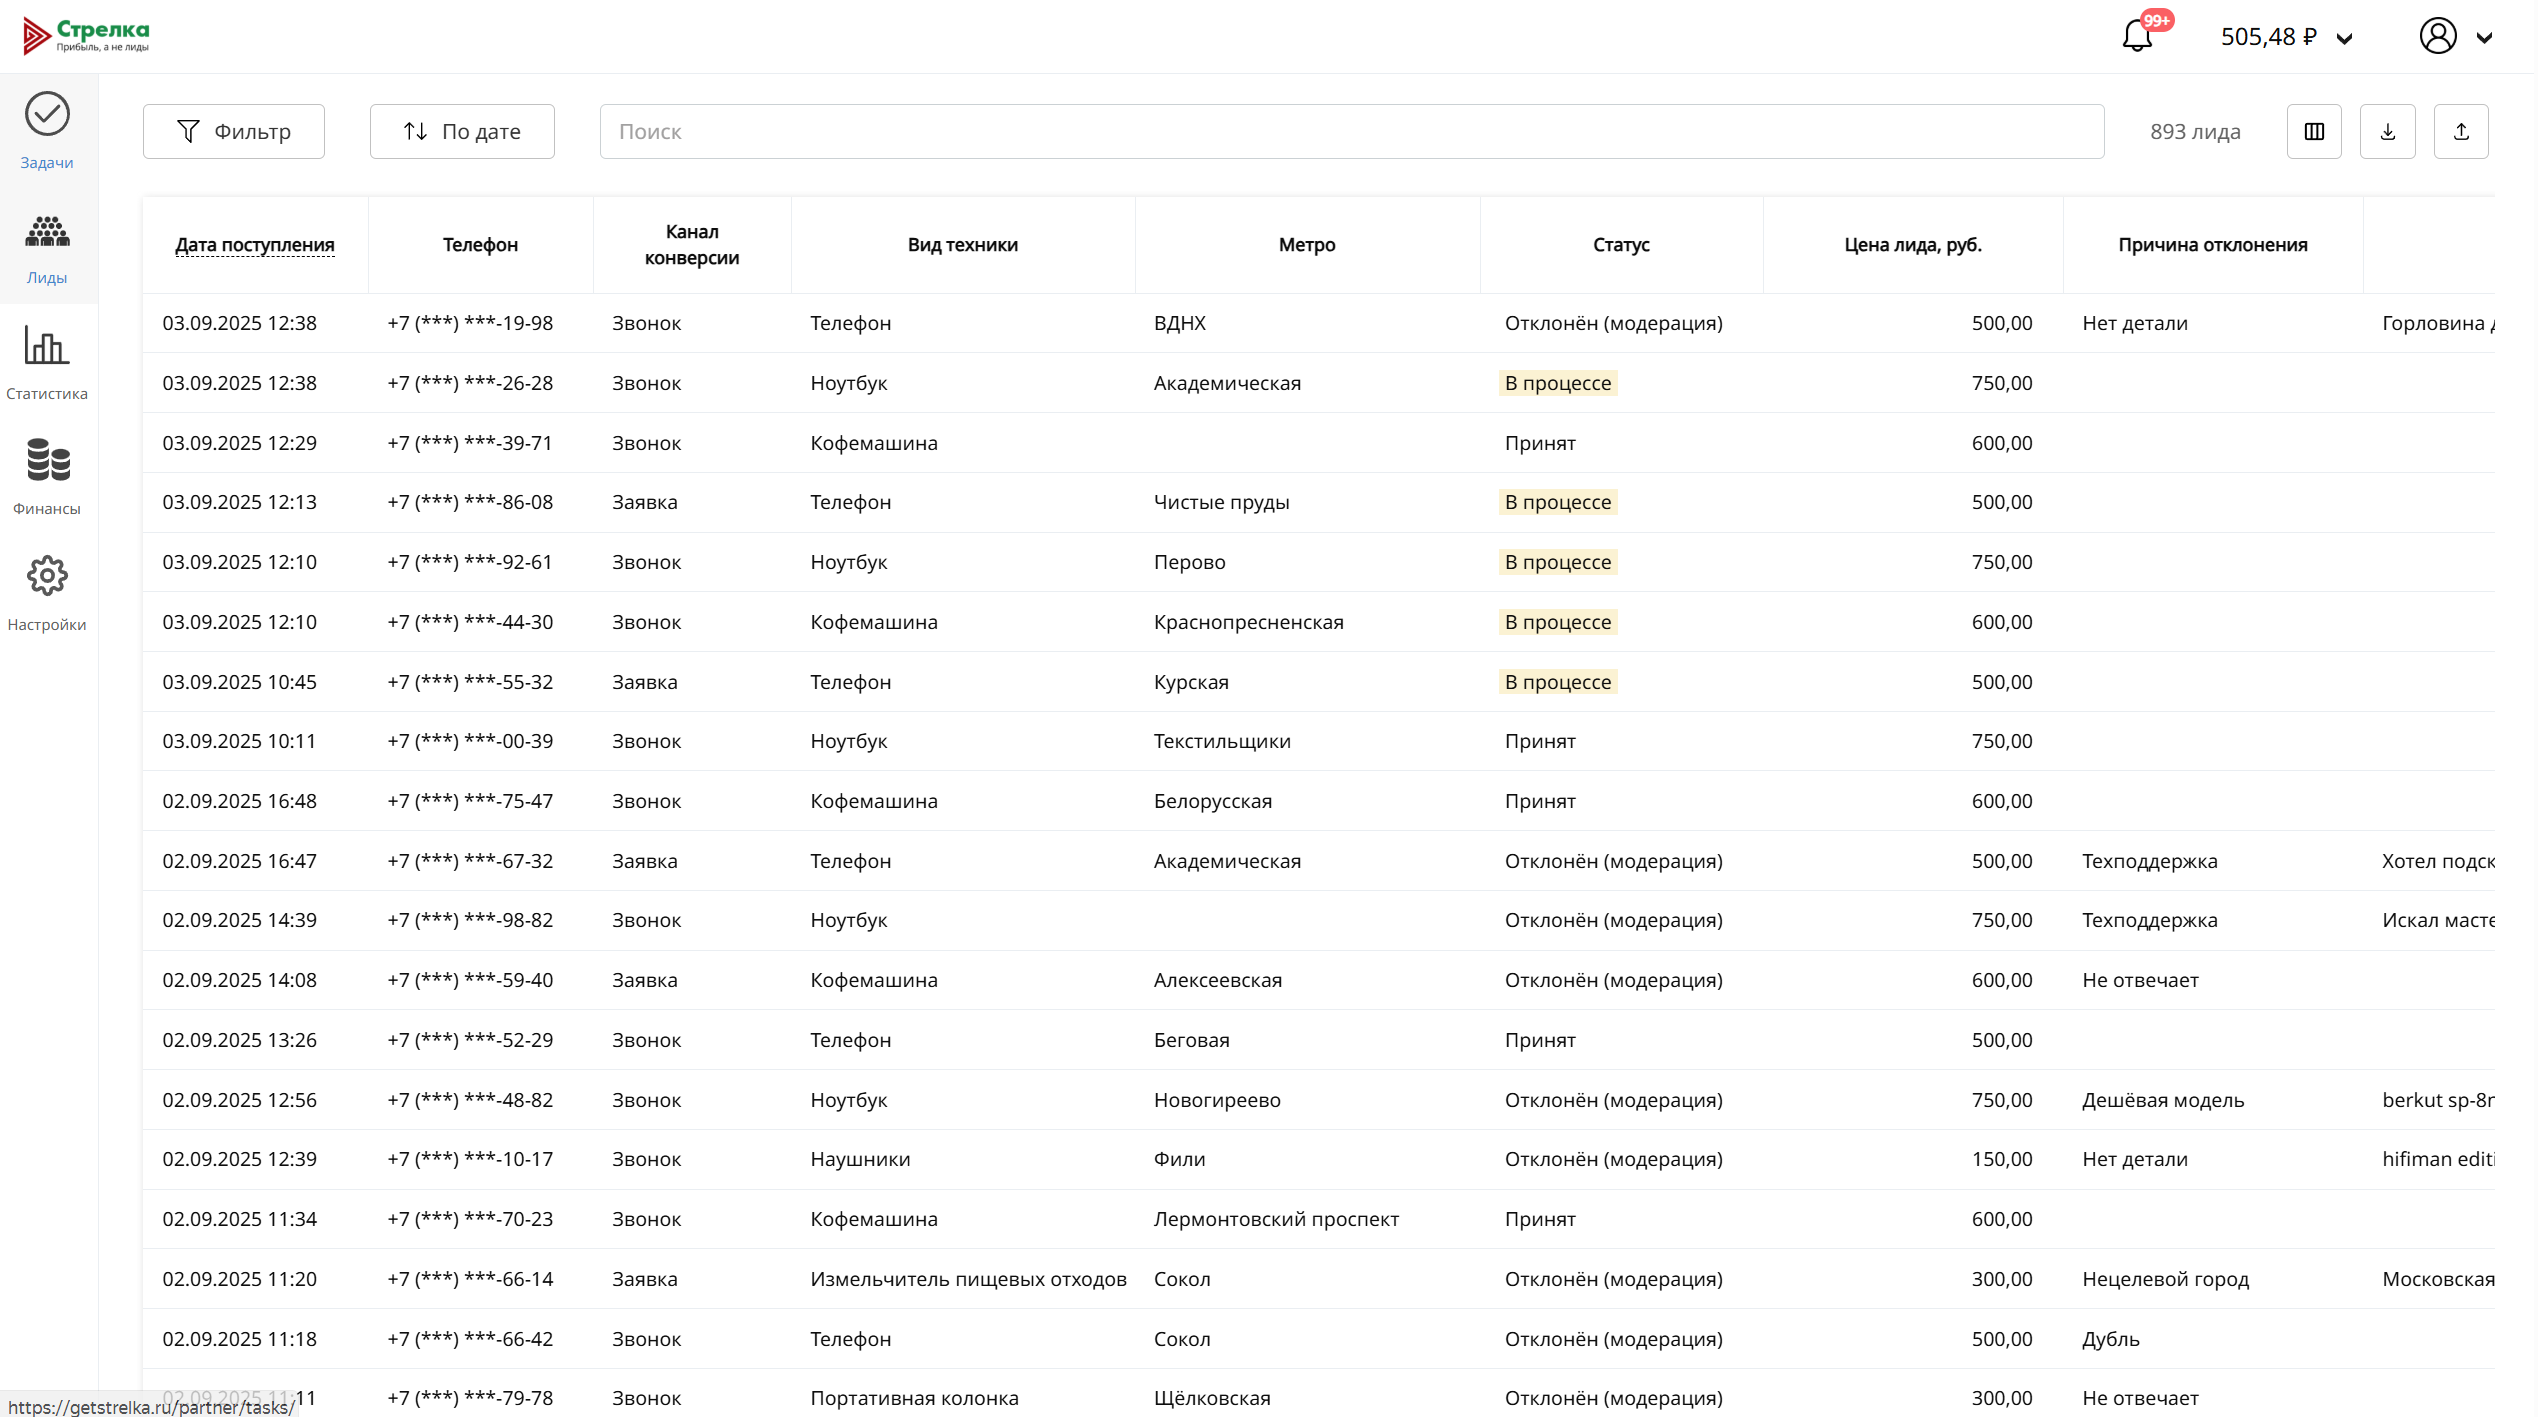2538x1417 pixels.
Task: Click into the Поиск search field
Action: 1351,132
